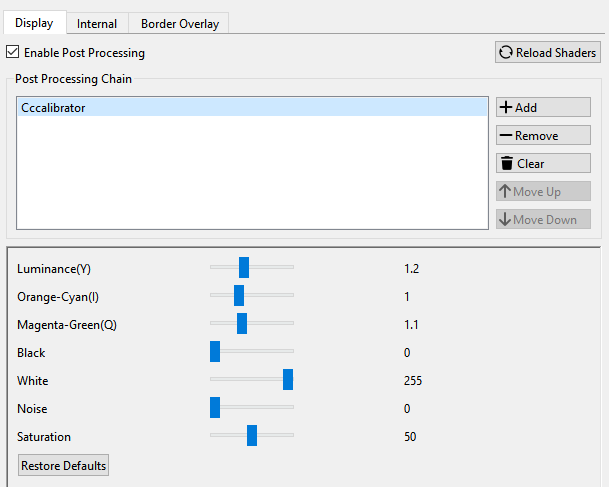The image size is (609, 487).
Task: Click the Post Processing Chain group title
Action: click(x=73, y=79)
